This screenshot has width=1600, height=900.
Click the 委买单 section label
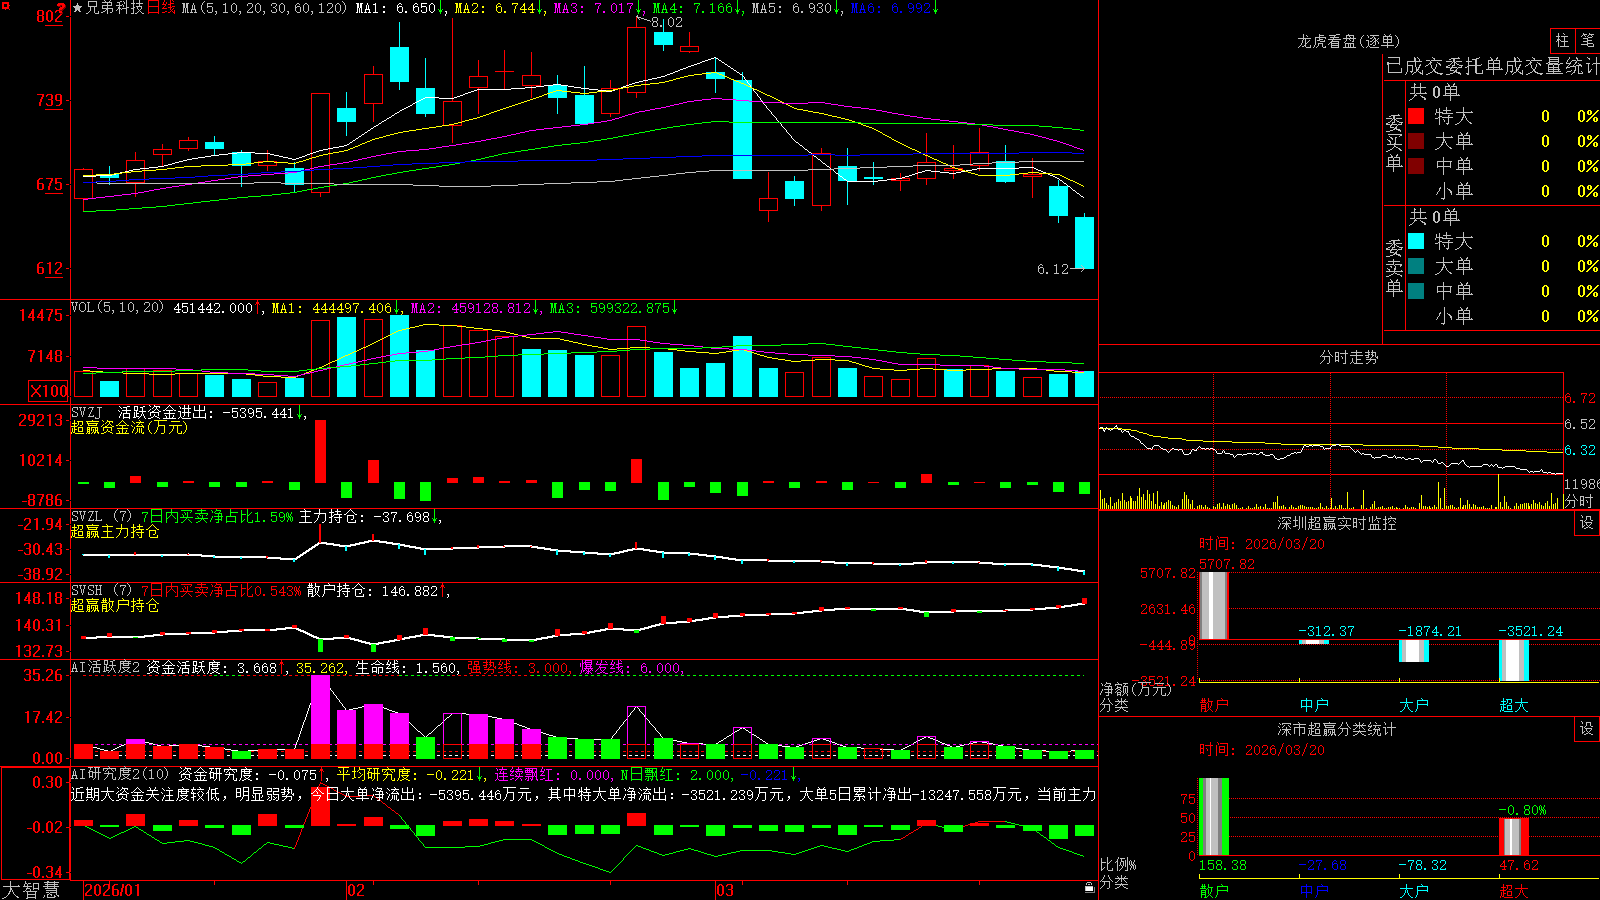[1394, 143]
